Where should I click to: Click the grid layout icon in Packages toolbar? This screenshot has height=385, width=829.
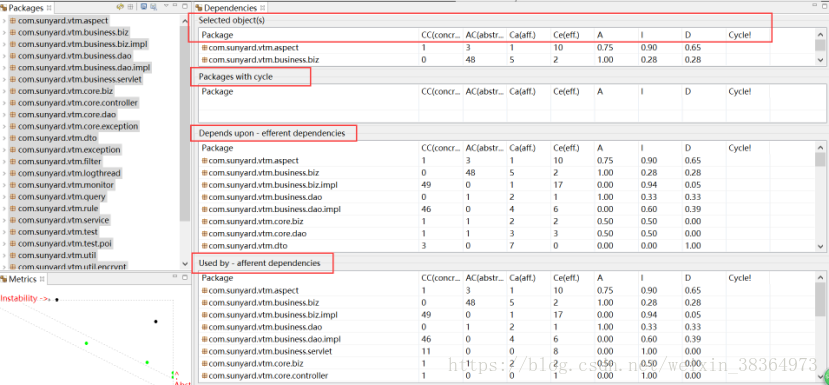pos(130,7)
